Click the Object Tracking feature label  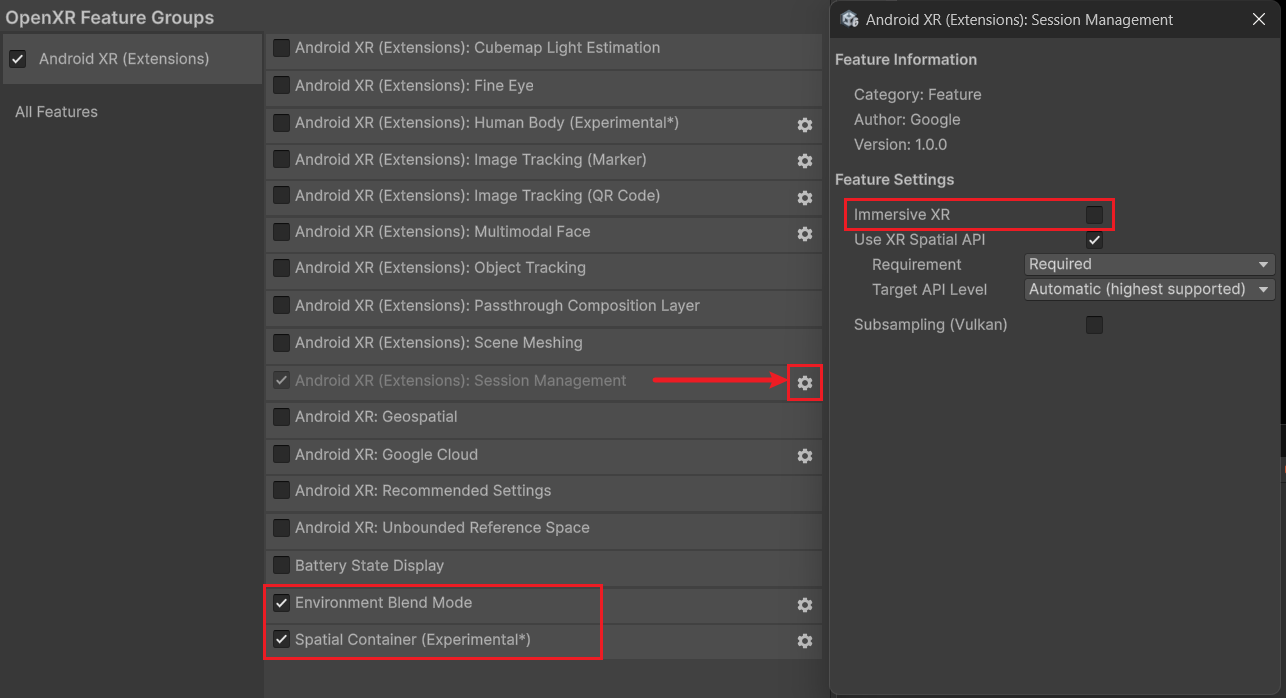click(x=440, y=268)
